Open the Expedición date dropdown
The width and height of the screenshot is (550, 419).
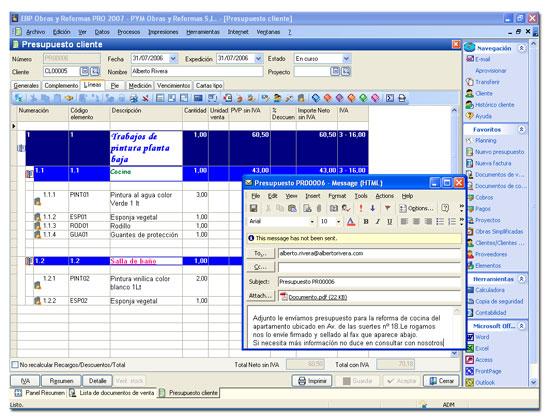point(259,59)
